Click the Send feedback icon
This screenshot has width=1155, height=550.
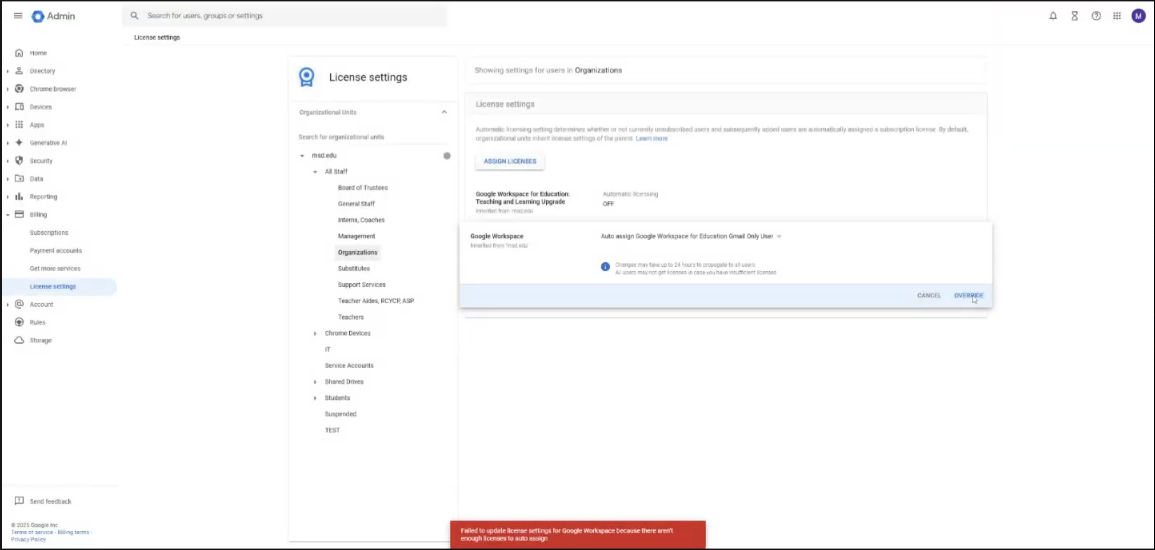[x=19, y=501]
